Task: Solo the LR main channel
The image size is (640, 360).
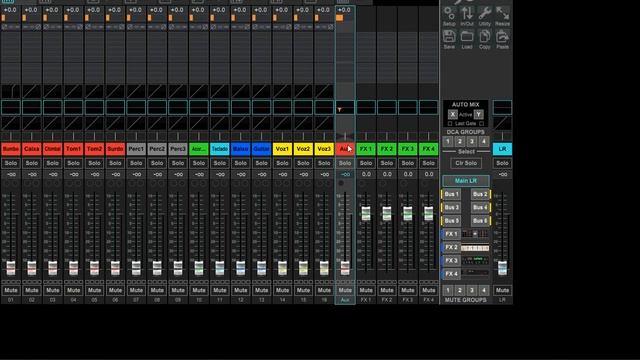Action: pyautogui.click(x=502, y=163)
